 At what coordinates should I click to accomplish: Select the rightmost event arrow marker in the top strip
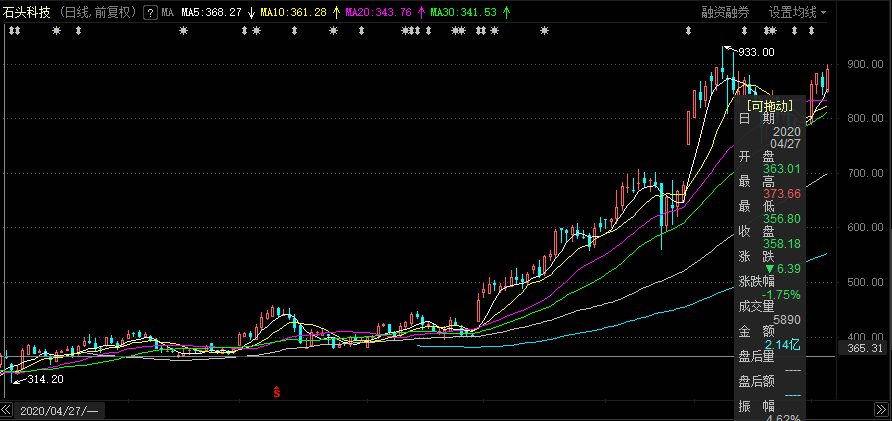coord(811,31)
